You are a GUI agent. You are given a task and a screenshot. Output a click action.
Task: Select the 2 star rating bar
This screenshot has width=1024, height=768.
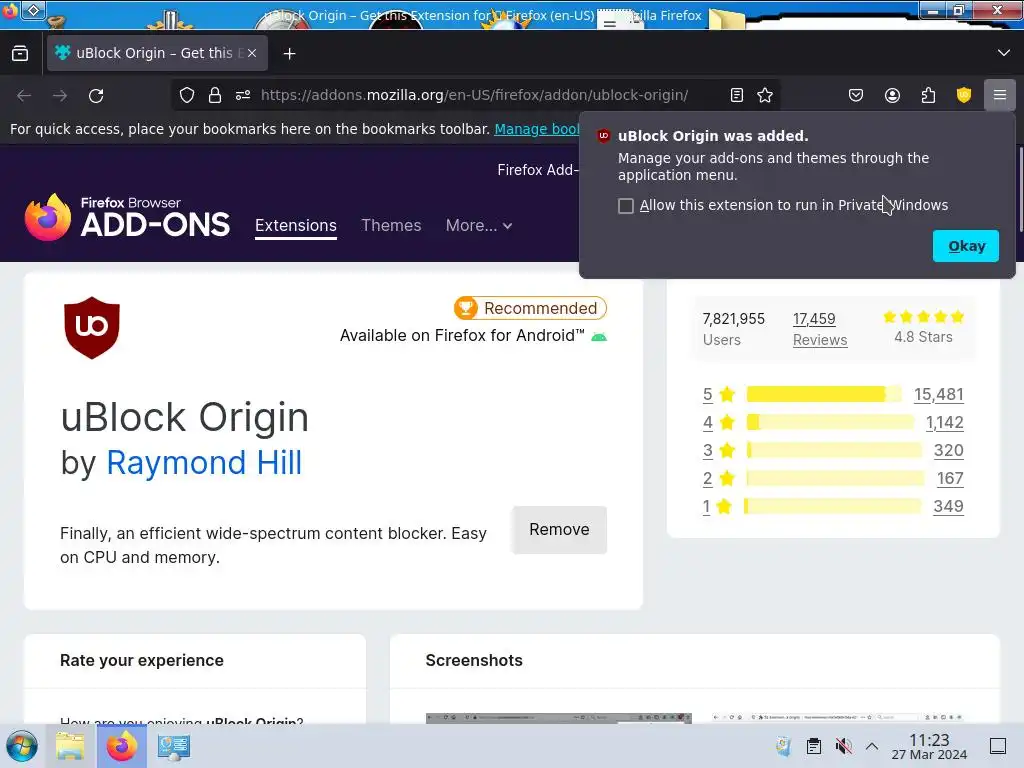click(835, 478)
